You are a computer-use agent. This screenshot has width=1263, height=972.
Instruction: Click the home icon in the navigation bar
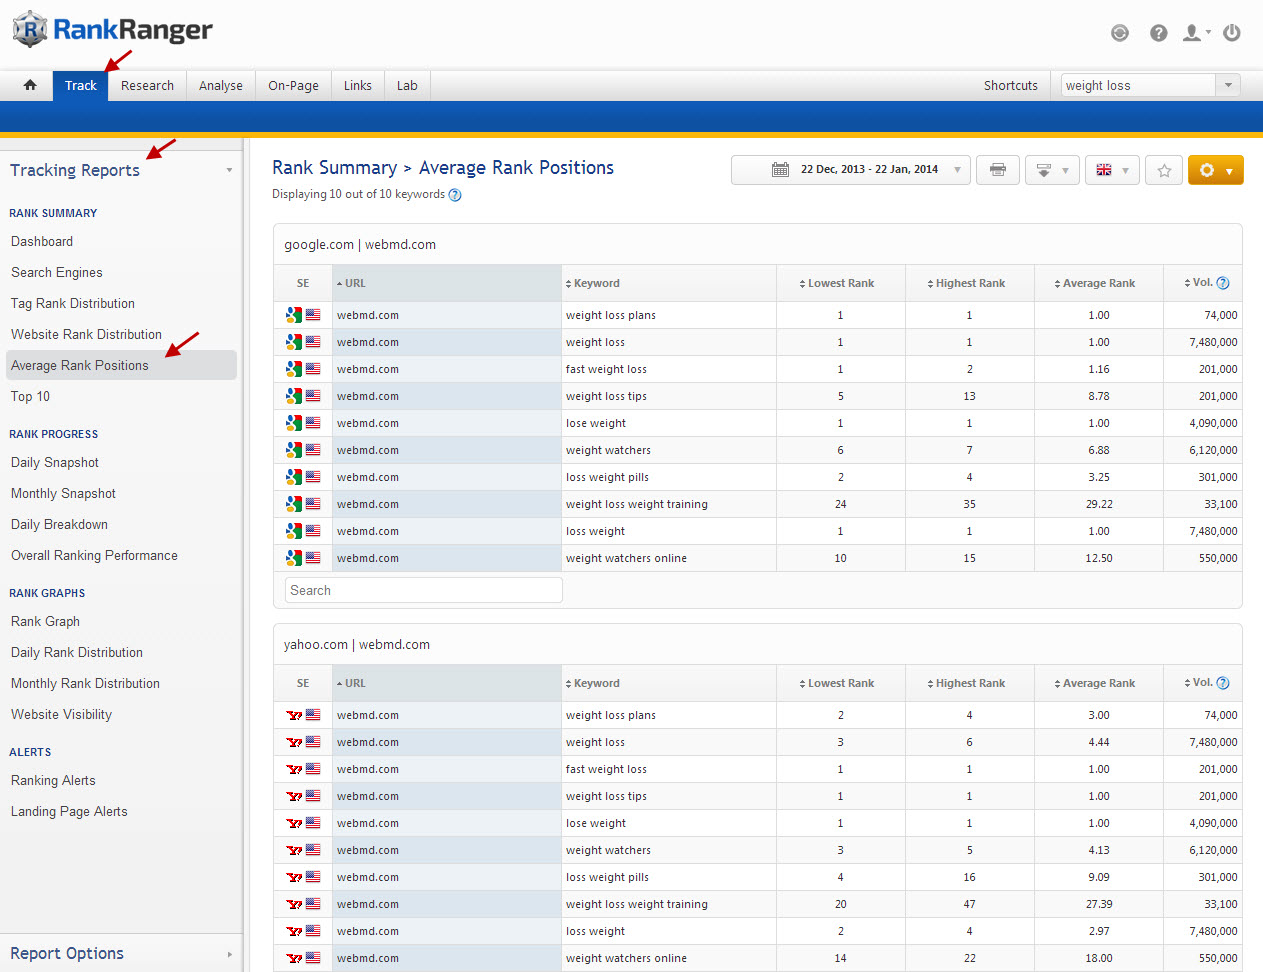(x=30, y=85)
